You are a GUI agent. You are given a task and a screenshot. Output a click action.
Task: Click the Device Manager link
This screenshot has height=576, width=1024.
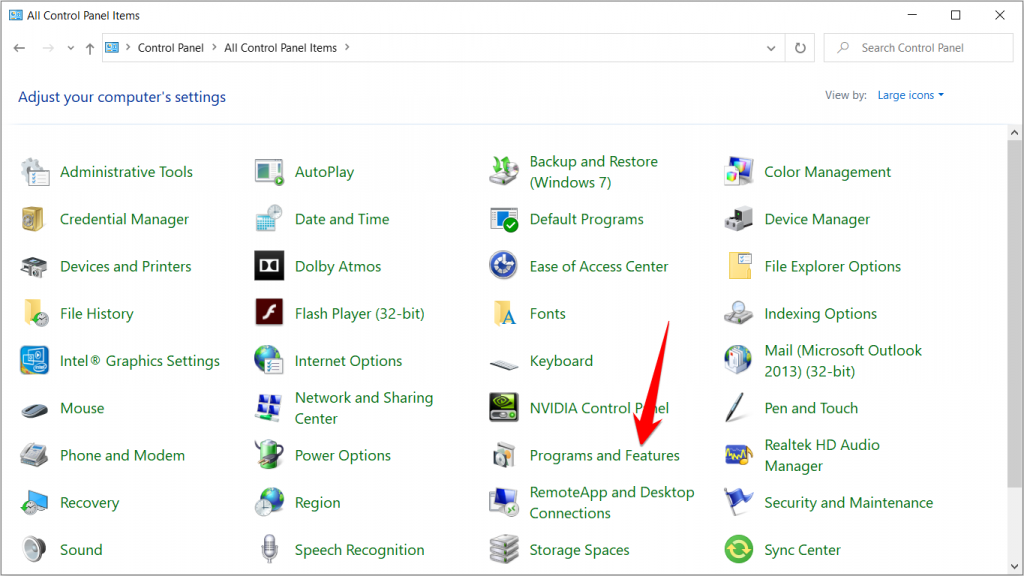pyautogui.click(x=817, y=219)
